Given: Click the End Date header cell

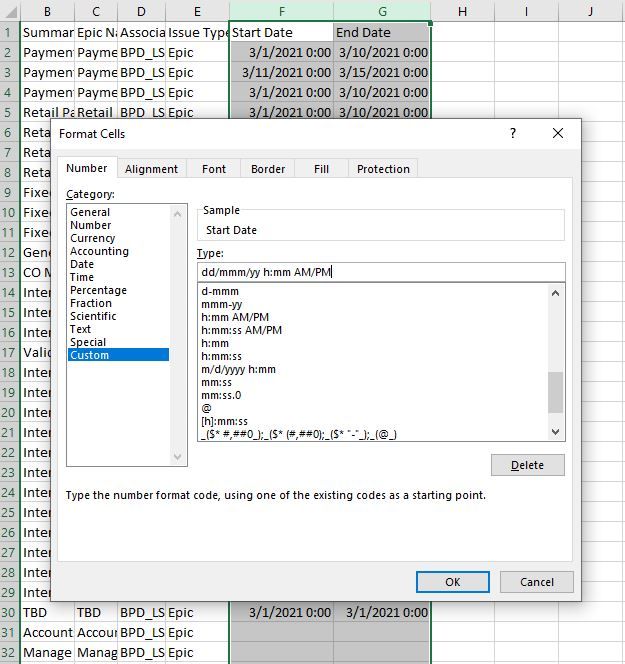Looking at the screenshot, I should tap(382, 33).
